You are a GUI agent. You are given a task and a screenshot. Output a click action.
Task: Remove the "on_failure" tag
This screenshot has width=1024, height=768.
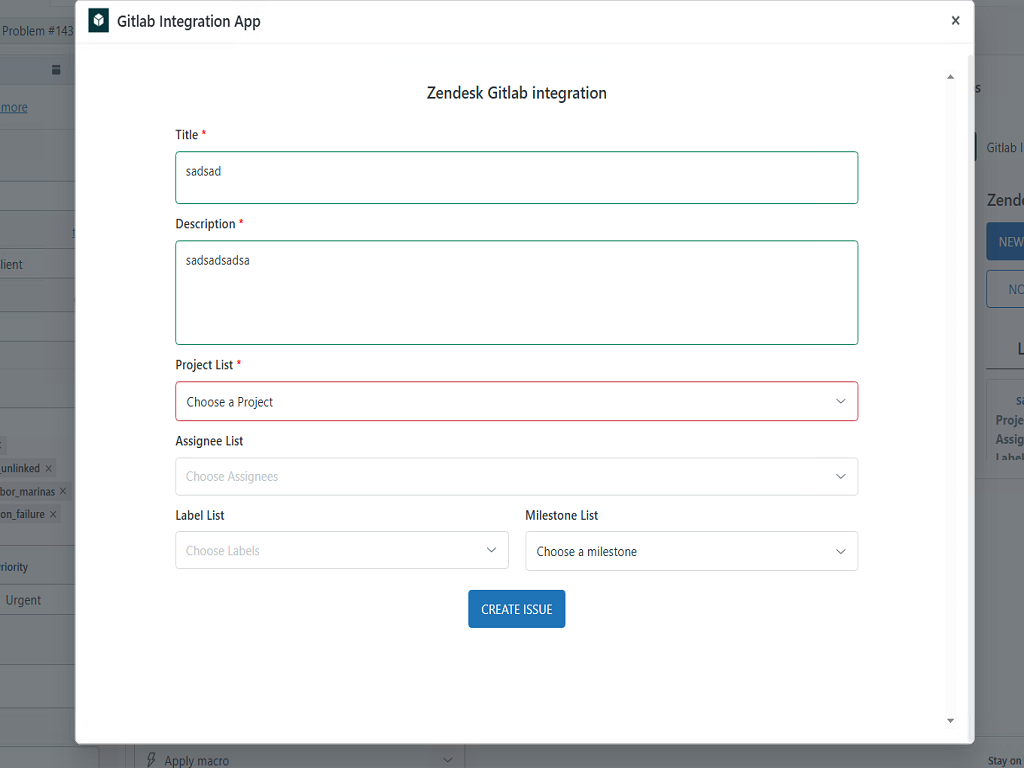tap(53, 515)
